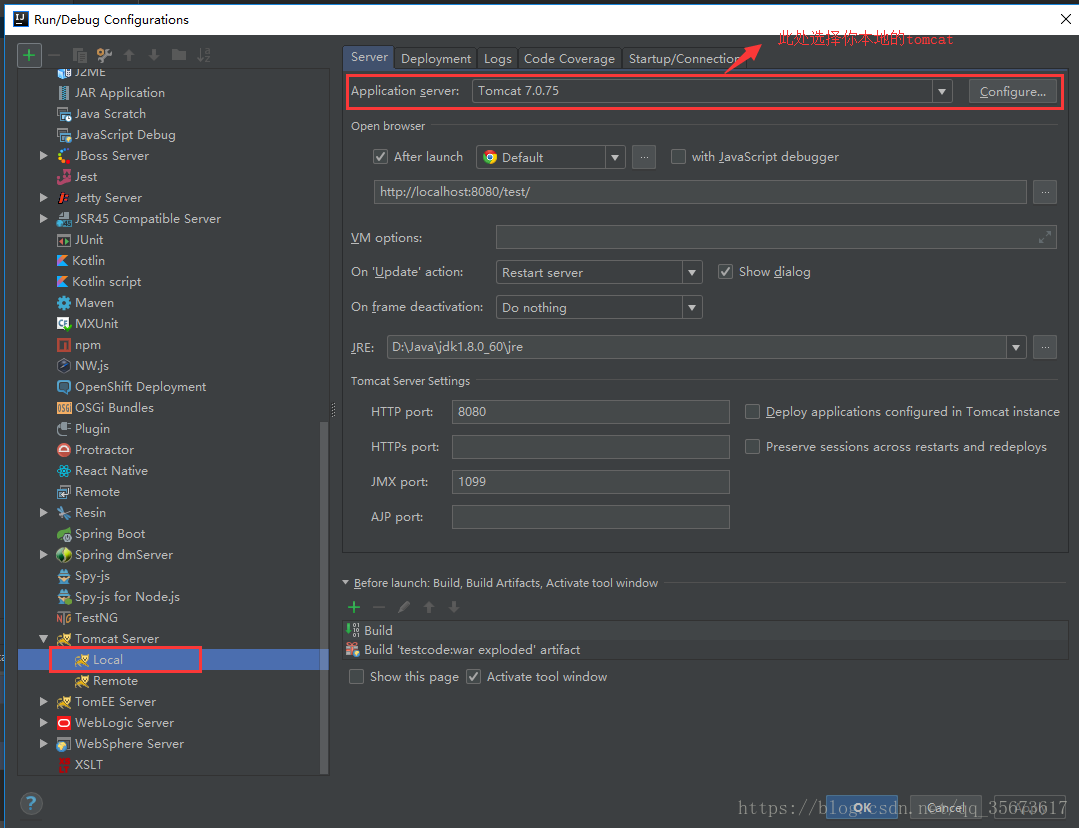
Task: Switch to Startup/Connection tab
Action: click(x=684, y=59)
